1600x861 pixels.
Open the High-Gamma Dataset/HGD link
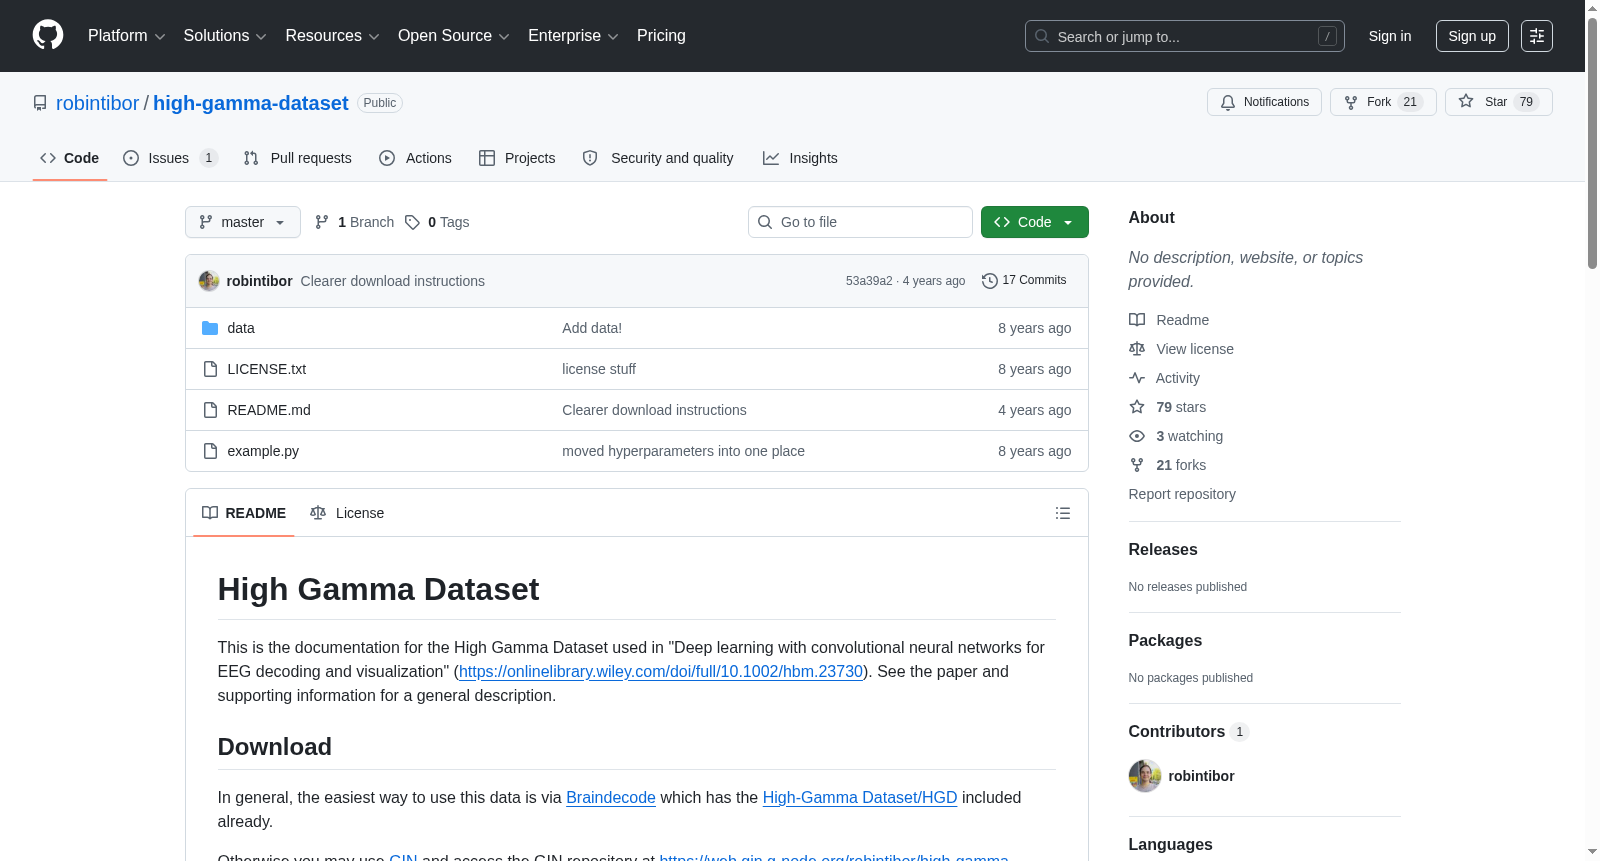click(860, 797)
